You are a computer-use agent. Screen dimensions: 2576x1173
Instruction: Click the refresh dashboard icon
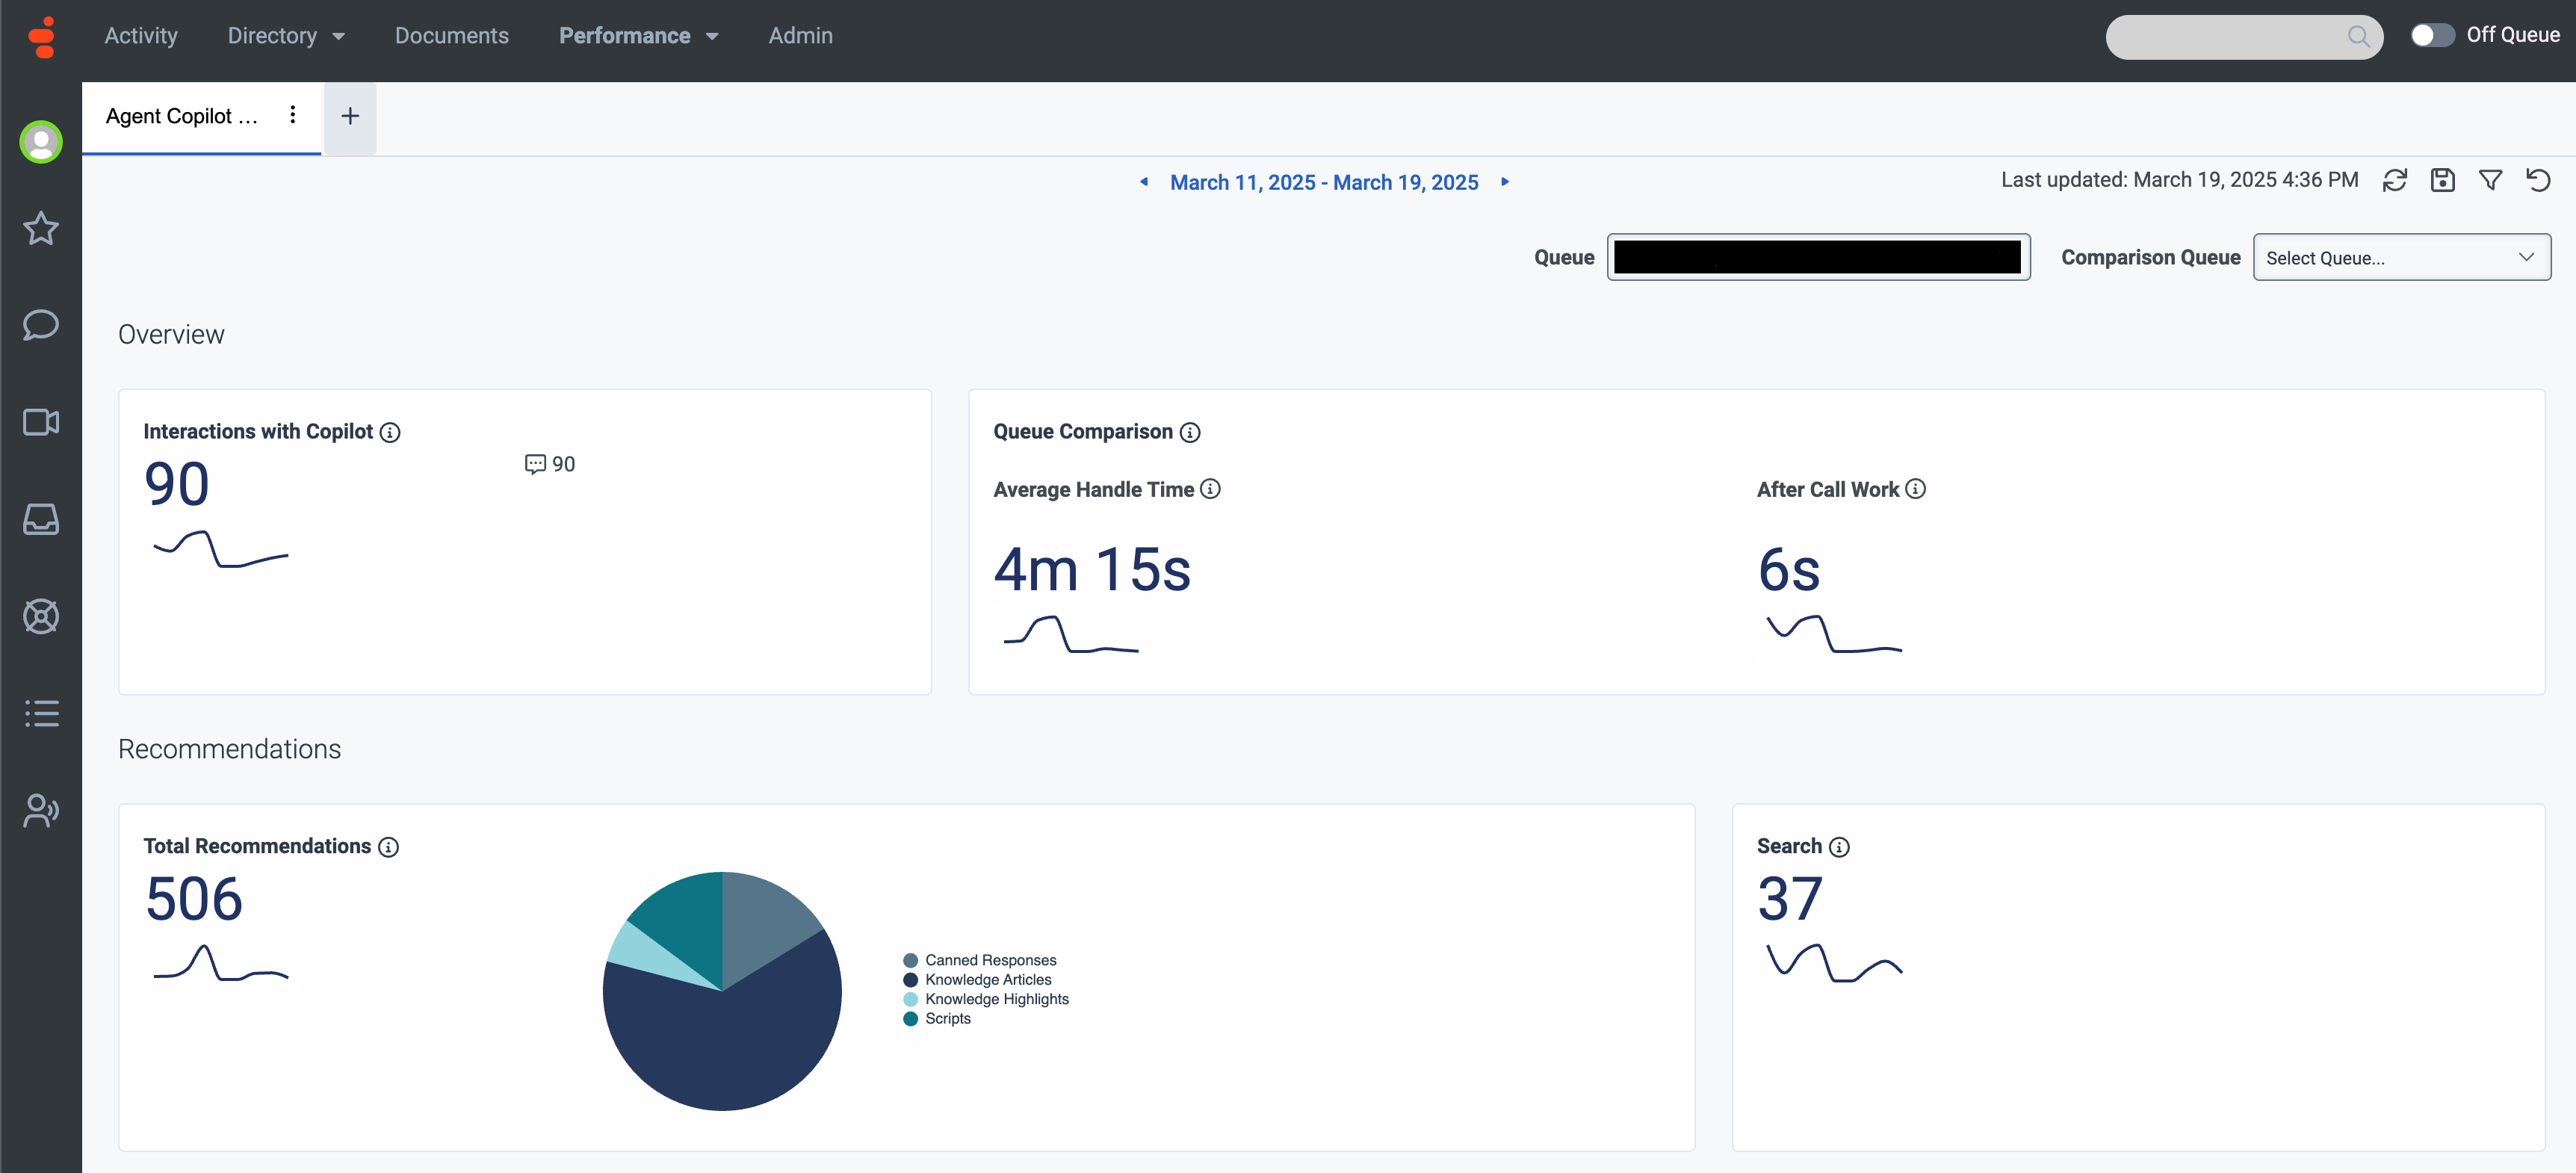(x=2394, y=180)
